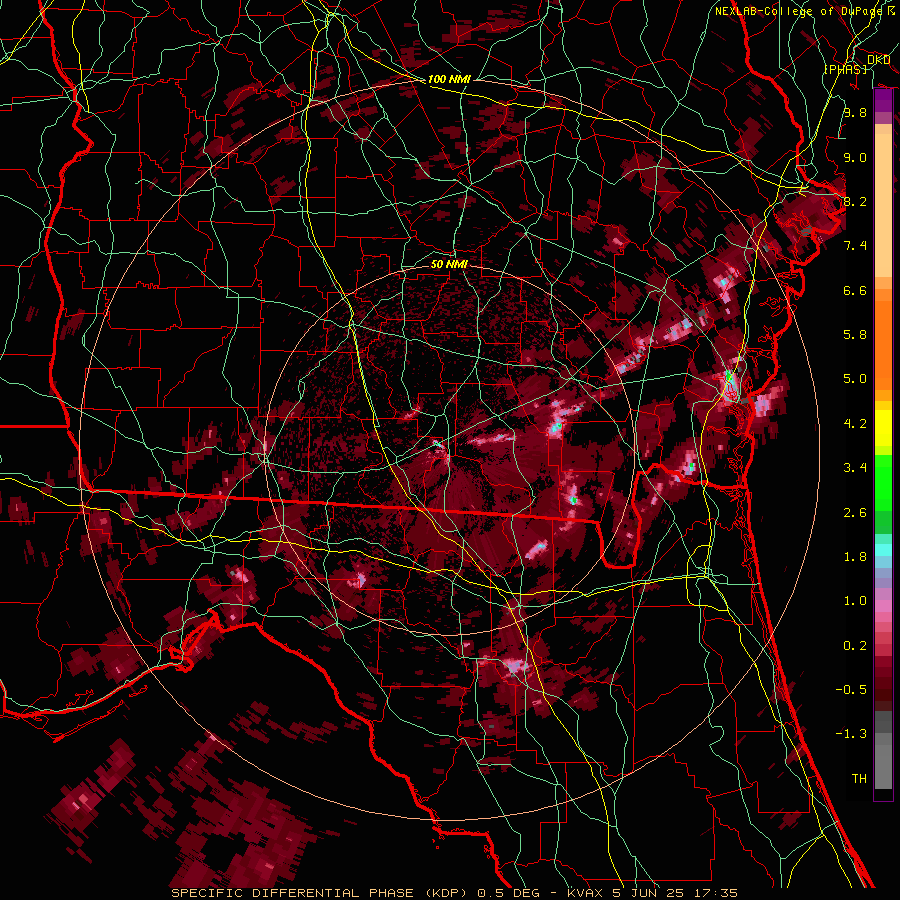Click the 5.0 legend value

coord(855,379)
